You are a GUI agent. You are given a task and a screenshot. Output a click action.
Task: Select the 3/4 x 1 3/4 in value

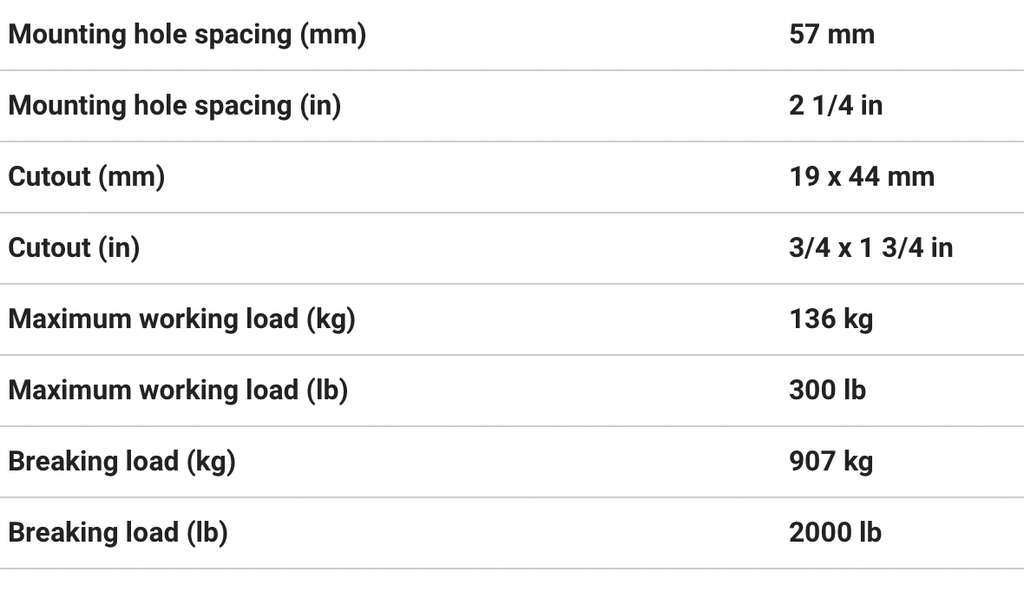pos(870,248)
